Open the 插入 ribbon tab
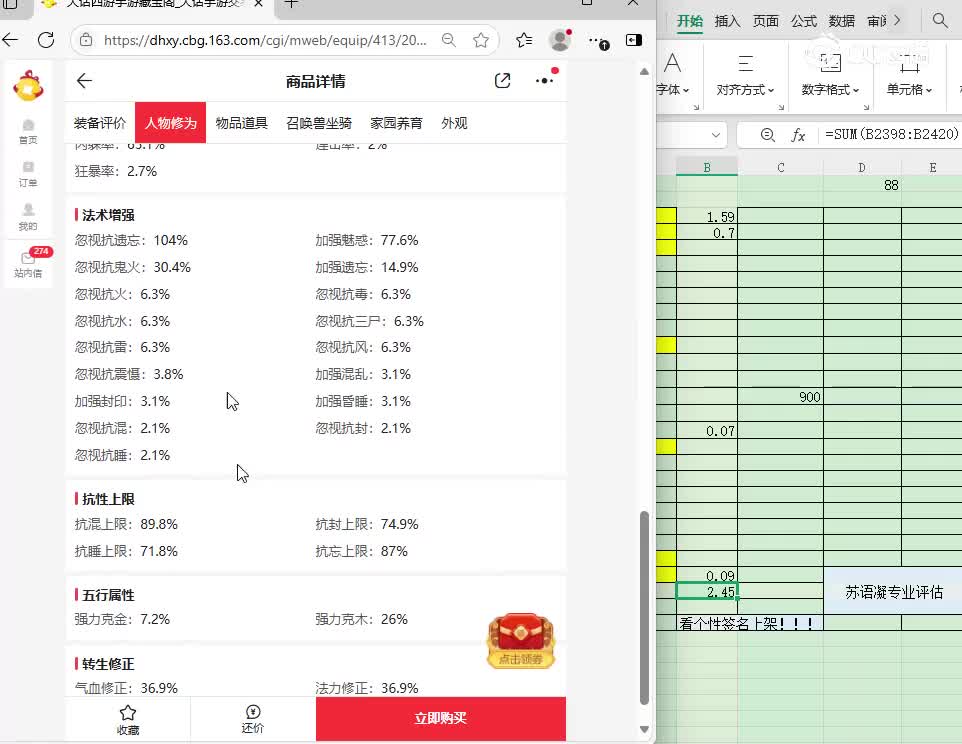 pos(728,21)
